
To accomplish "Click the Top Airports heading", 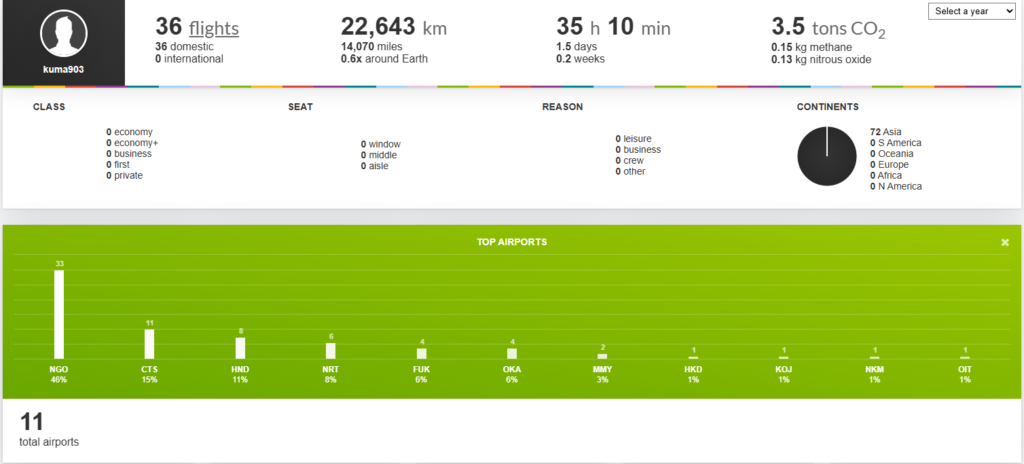I will 512,242.
